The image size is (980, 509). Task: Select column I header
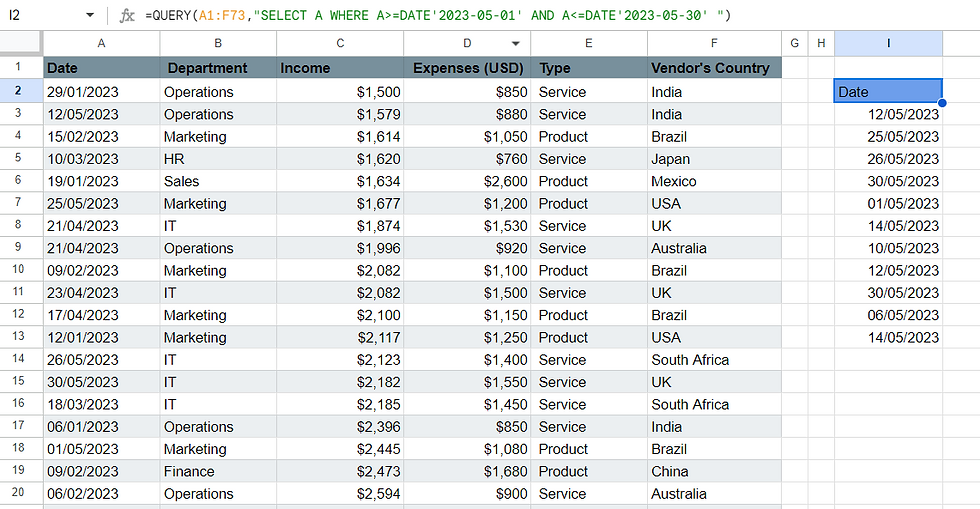[x=888, y=43]
